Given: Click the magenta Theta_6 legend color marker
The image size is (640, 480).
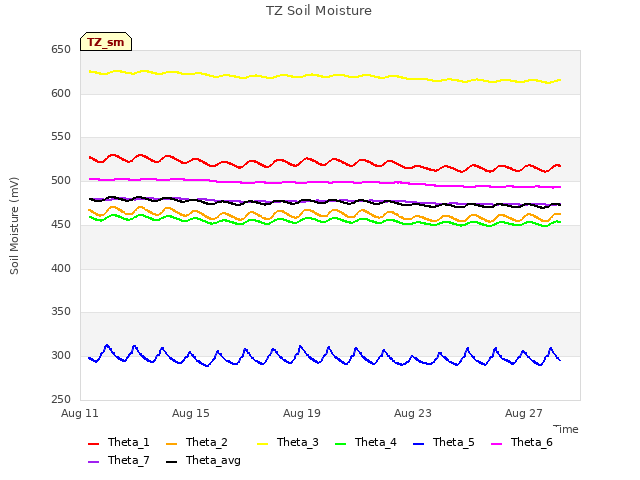Looking at the screenshot, I should (496, 444).
